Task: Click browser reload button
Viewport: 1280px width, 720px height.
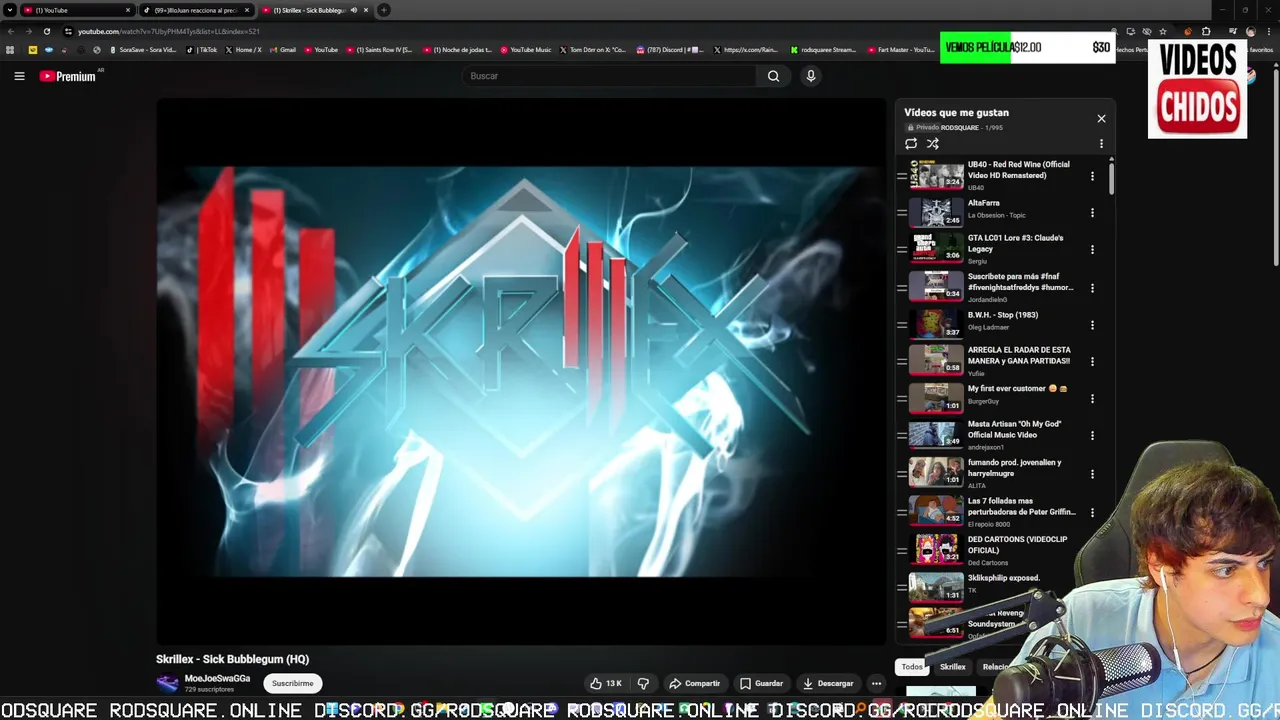Action: (46, 31)
